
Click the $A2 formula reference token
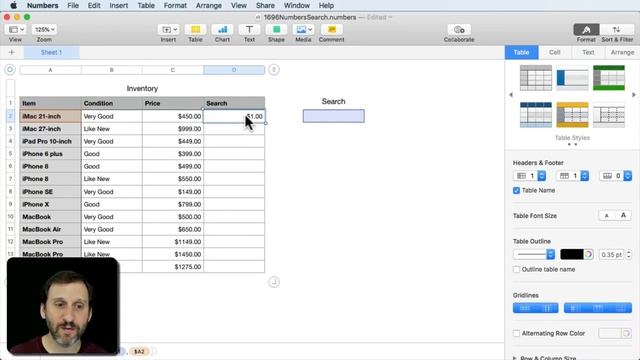pyautogui.click(x=139, y=351)
